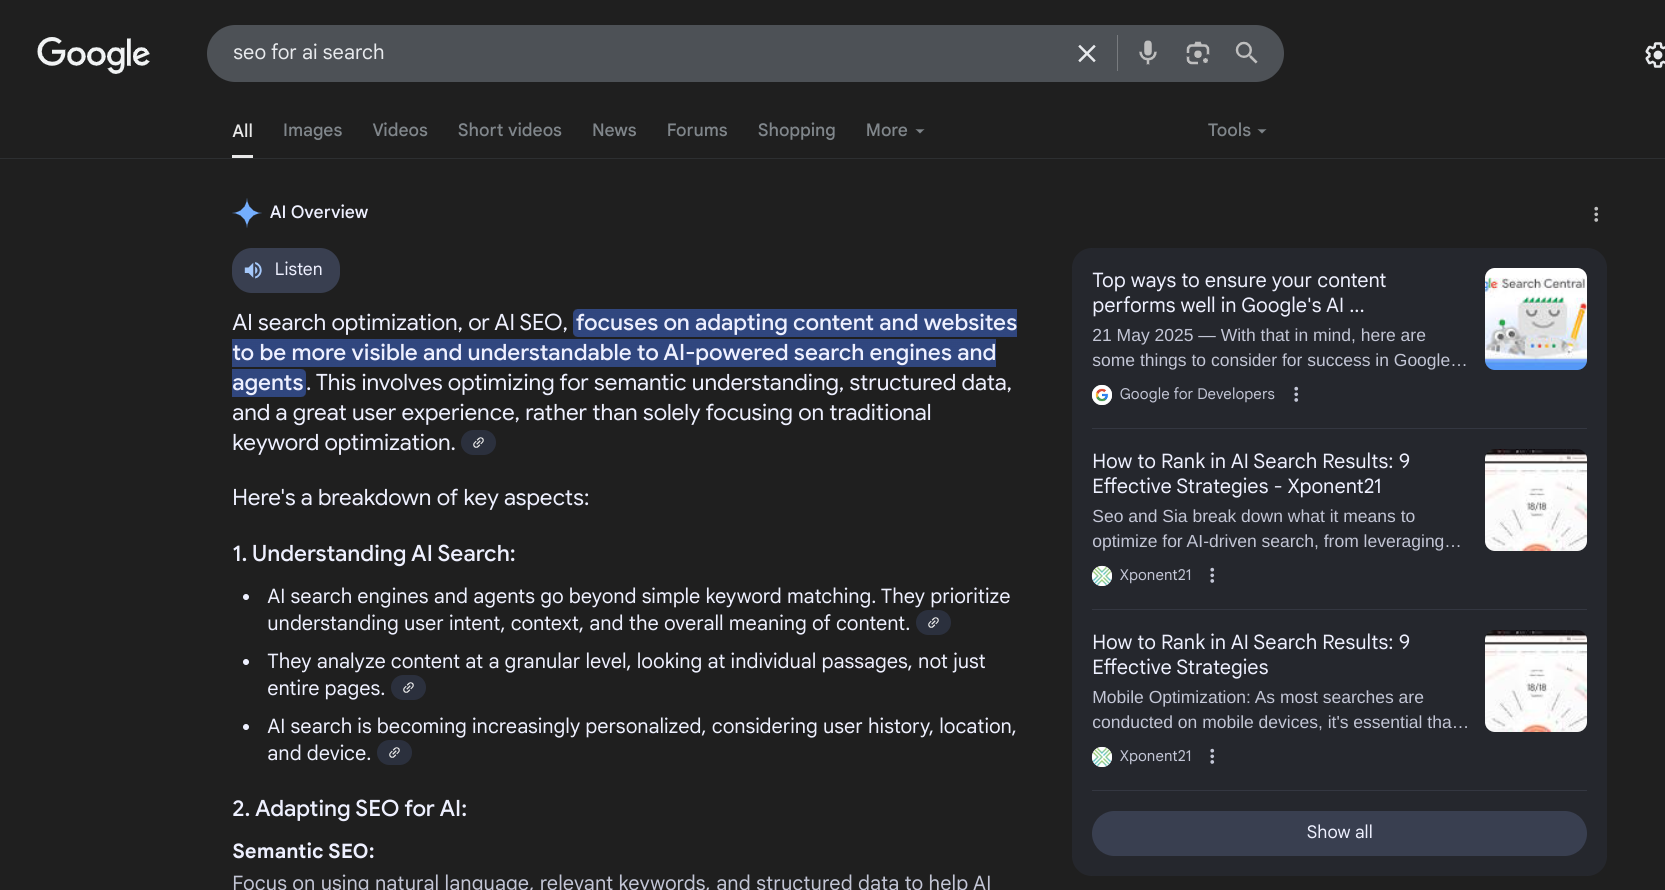The image size is (1665, 890).
Task: Open 'How to Rank in AI Search Results' Xponent21 title link
Action: [x=1251, y=474]
